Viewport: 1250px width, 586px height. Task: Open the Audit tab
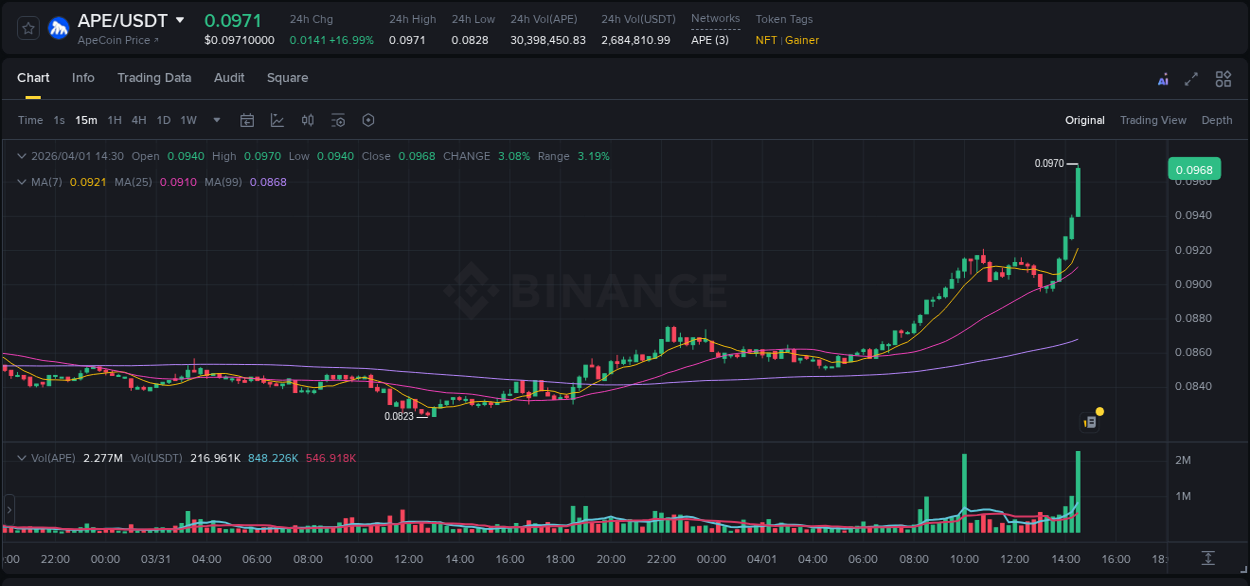pyautogui.click(x=229, y=78)
